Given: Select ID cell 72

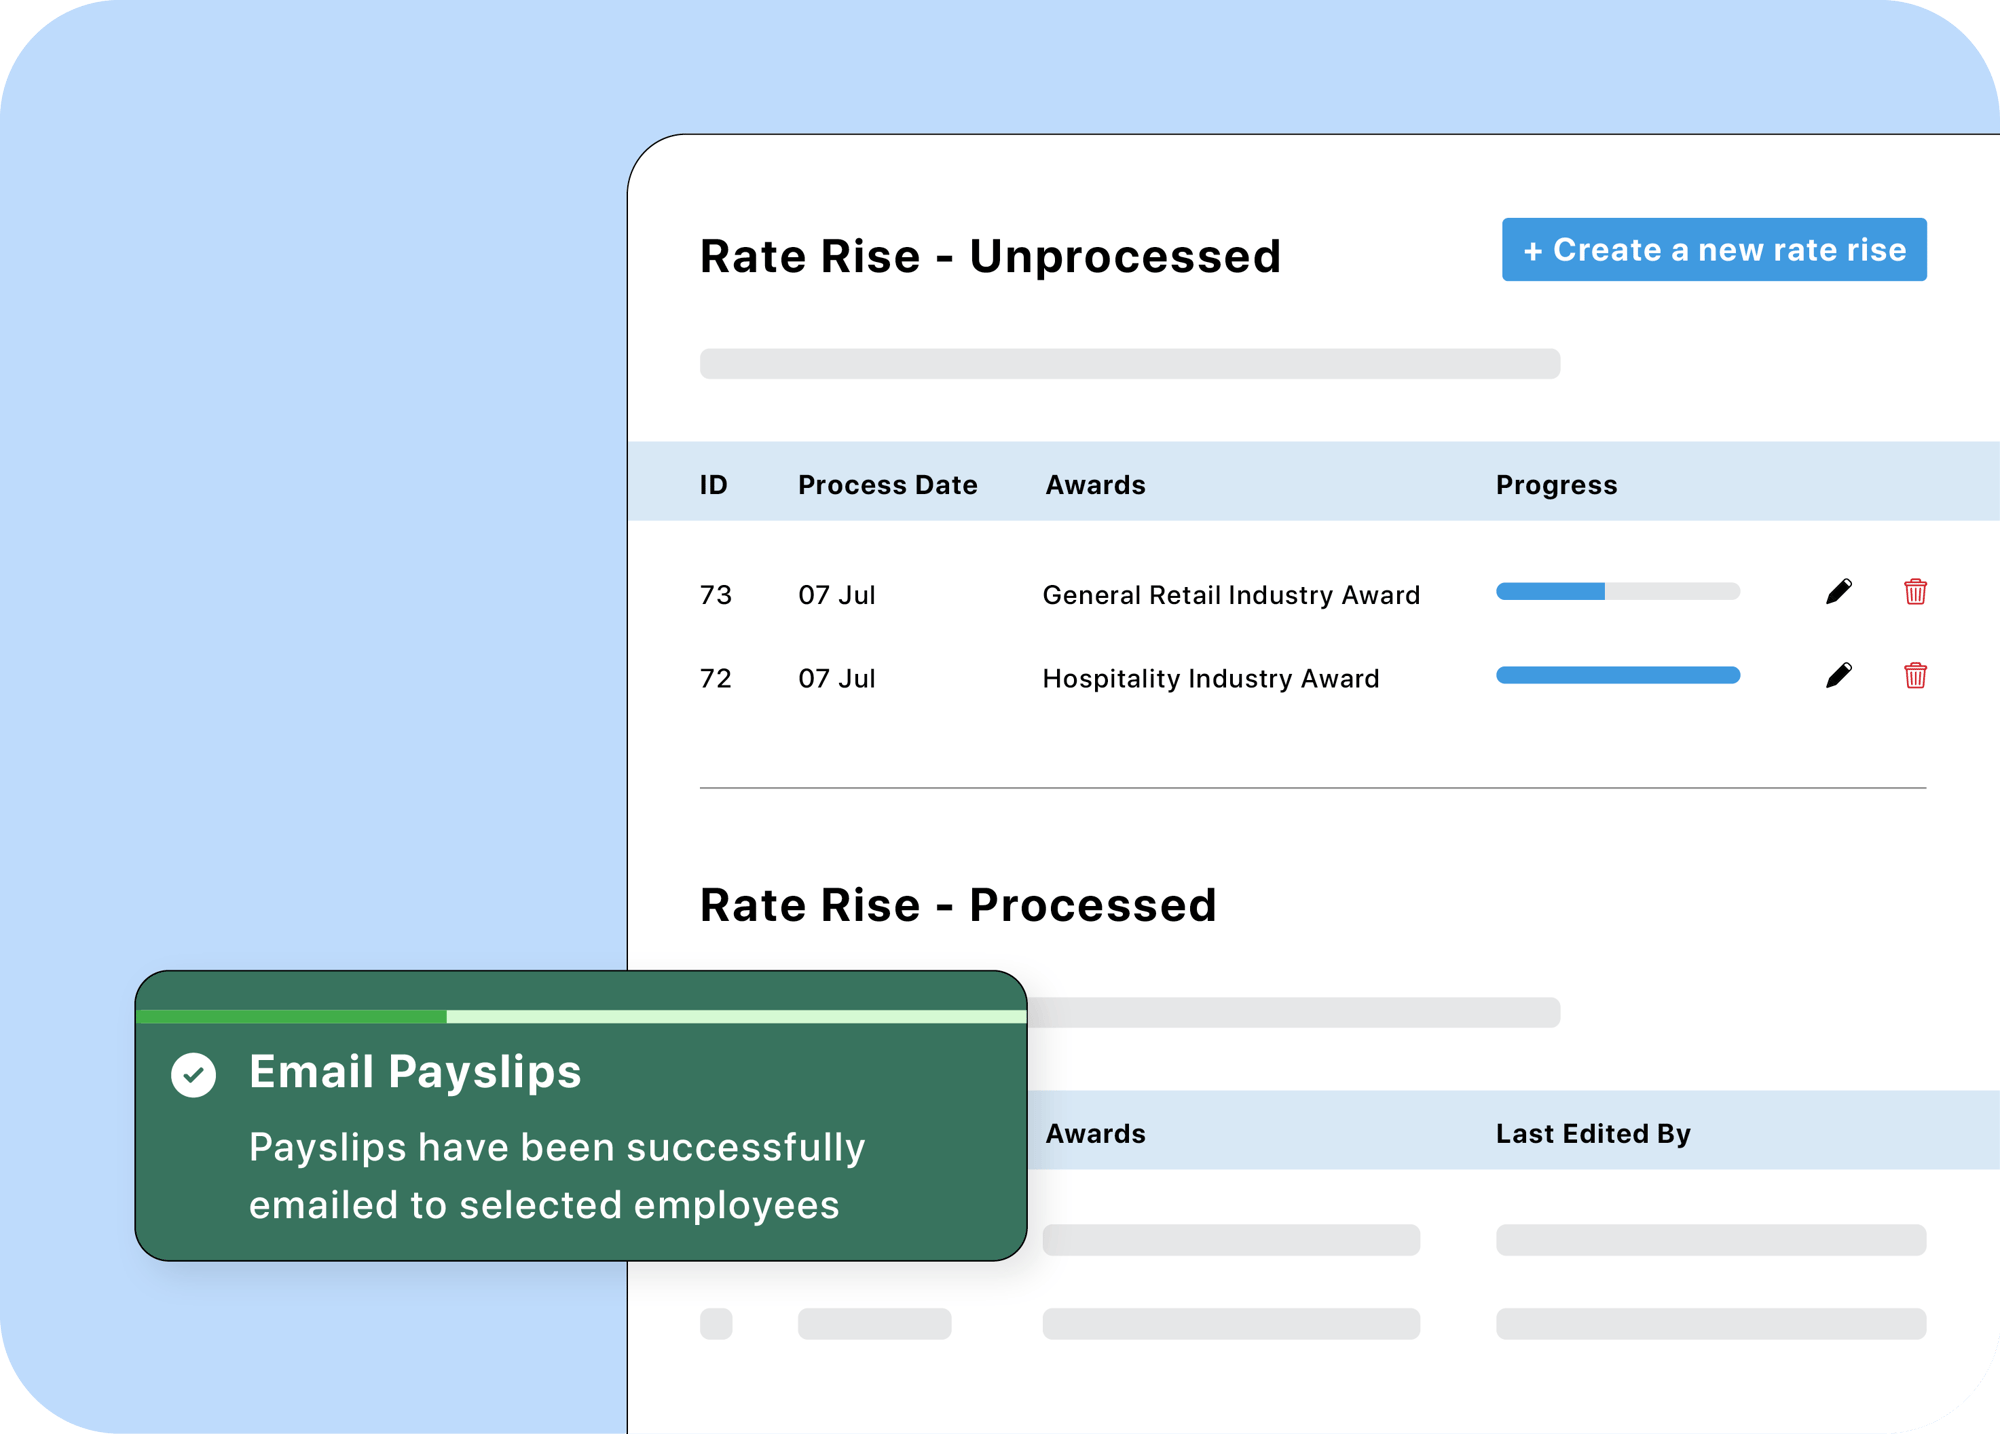Looking at the screenshot, I should [715, 679].
